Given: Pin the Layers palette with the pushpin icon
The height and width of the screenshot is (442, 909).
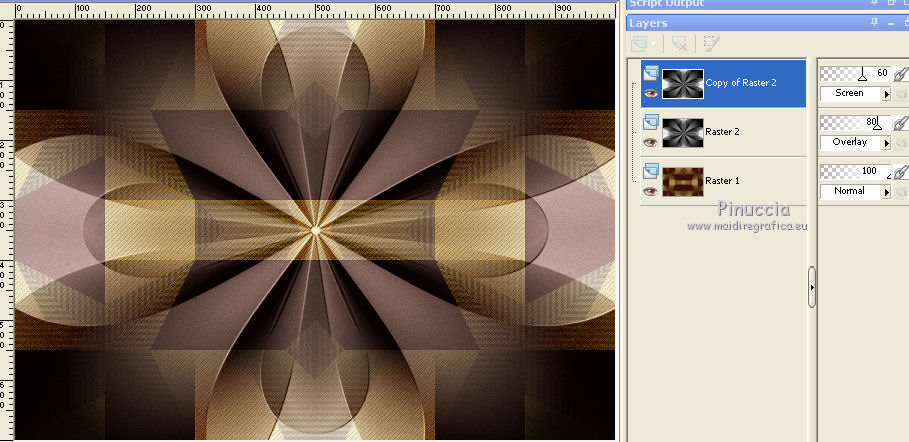Looking at the screenshot, I should pyautogui.click(x=874, y=23).
